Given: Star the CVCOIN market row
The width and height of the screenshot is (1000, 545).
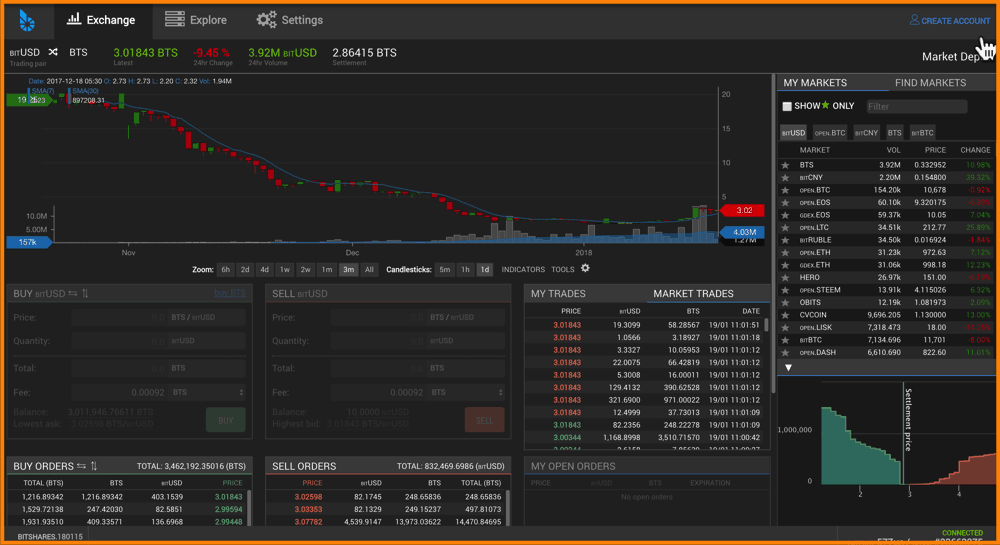Looking at the screenshot, I should coord(786,315).
